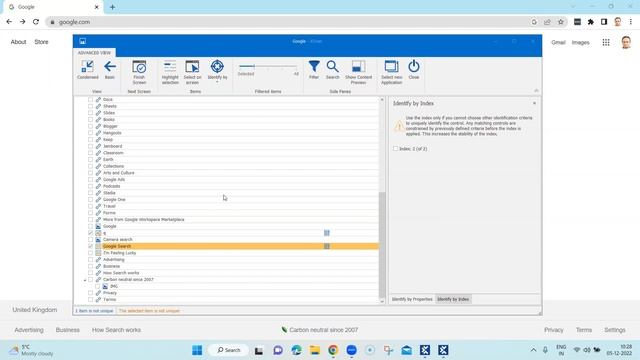This screenshot has height=360, width=640.
Task: Open the Google apps grid
Action: coord(606,42)
